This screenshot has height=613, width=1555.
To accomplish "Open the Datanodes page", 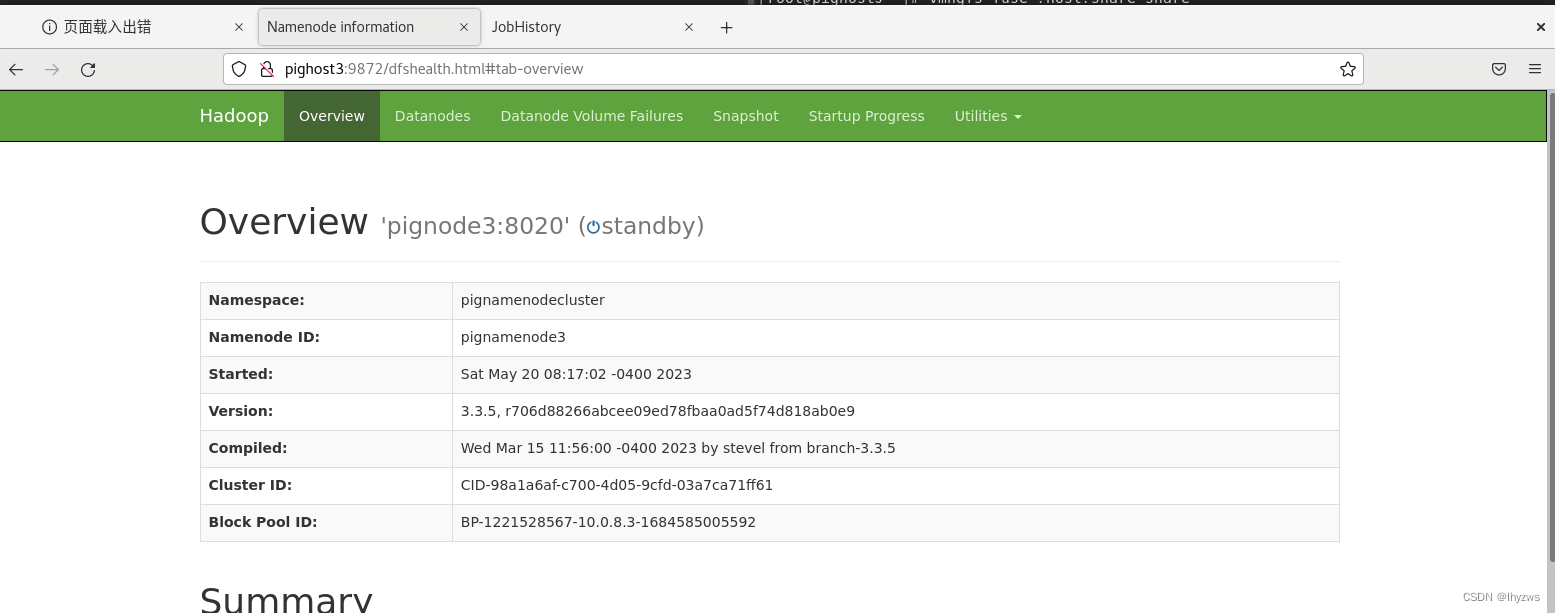I will click(432, 116).
